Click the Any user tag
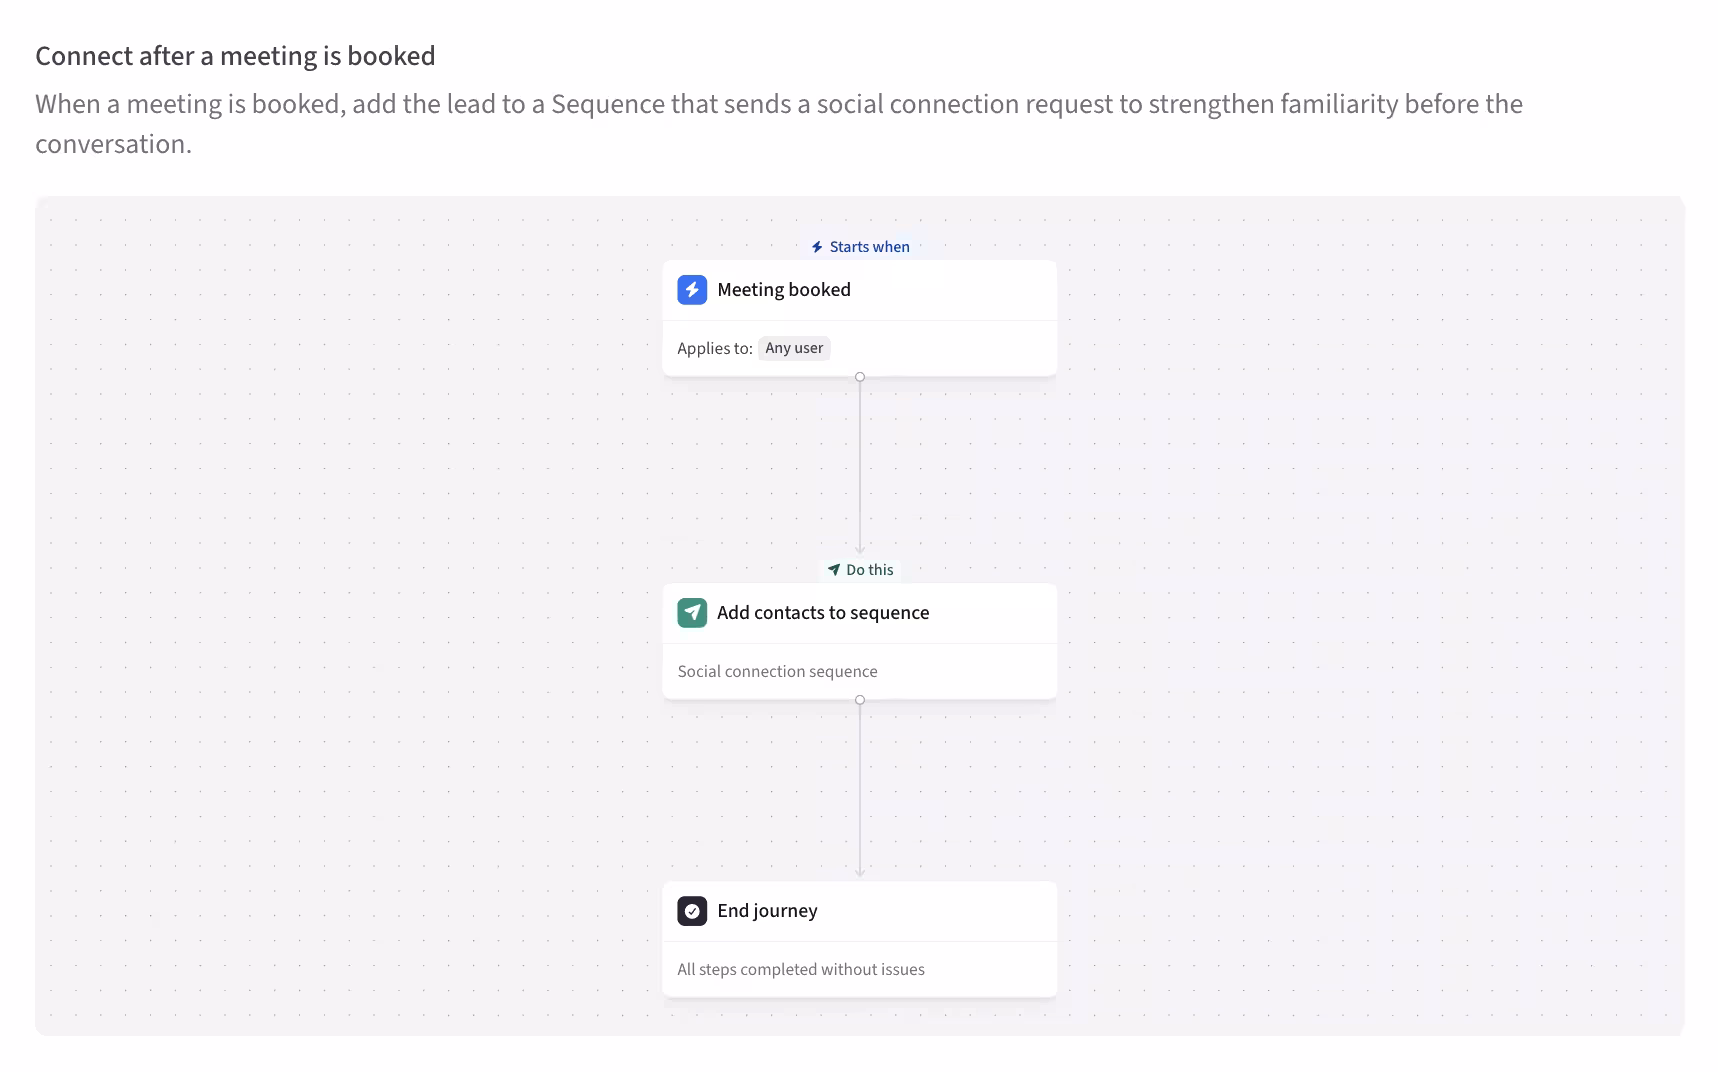 pyautogui.click(x=794, y=348)
